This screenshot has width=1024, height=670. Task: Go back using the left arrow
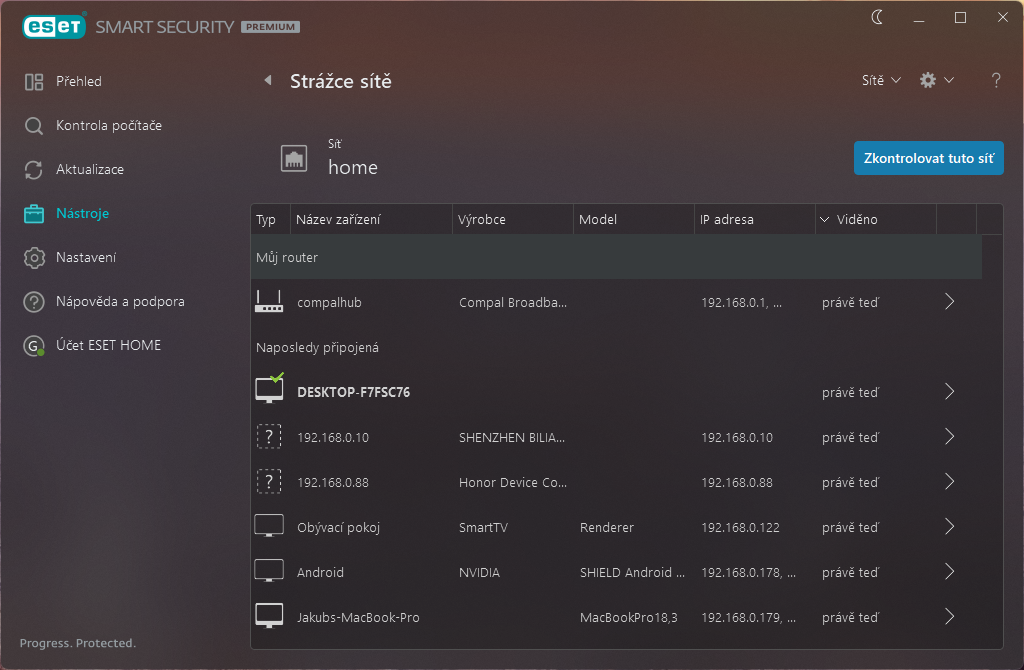268,81
